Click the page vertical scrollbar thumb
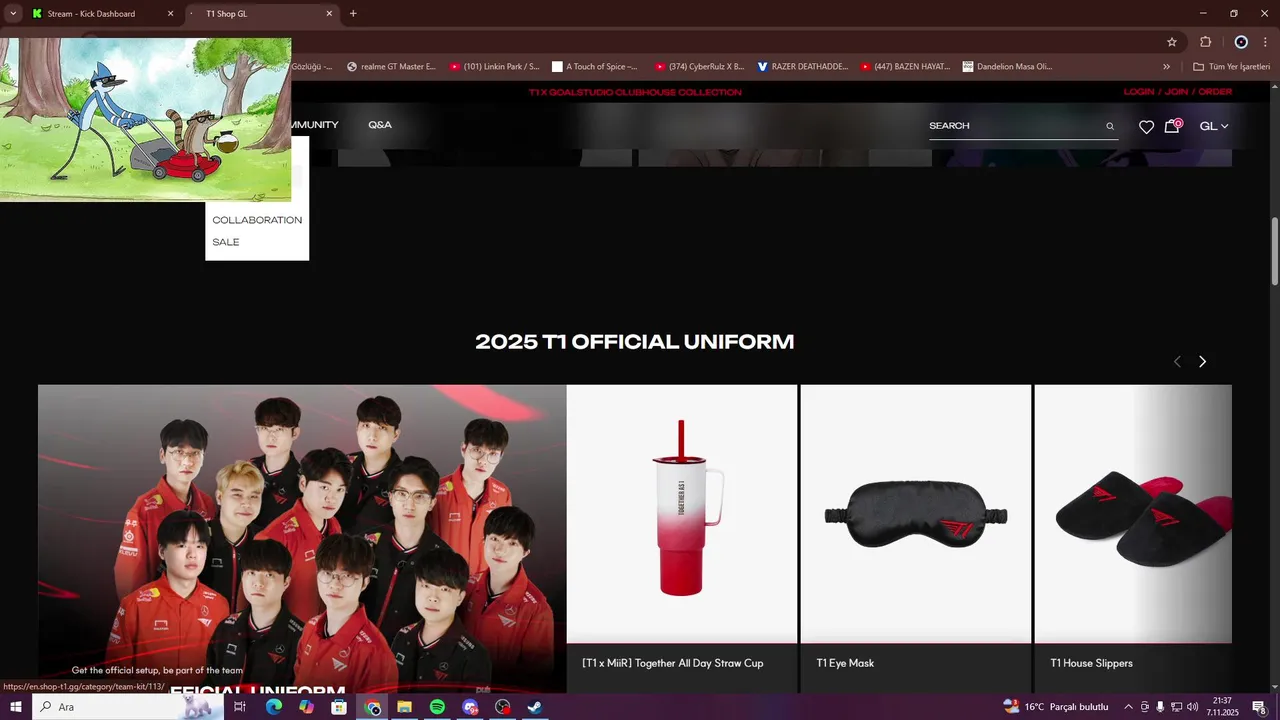 [1275, 250]
